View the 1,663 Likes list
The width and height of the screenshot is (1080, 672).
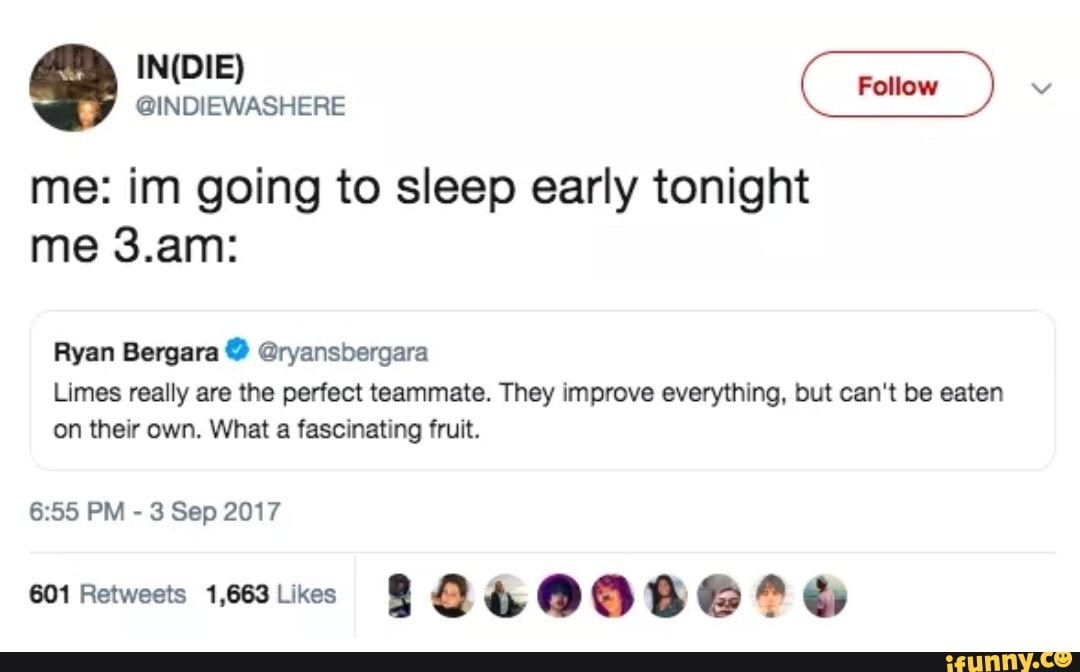point(270,595)
